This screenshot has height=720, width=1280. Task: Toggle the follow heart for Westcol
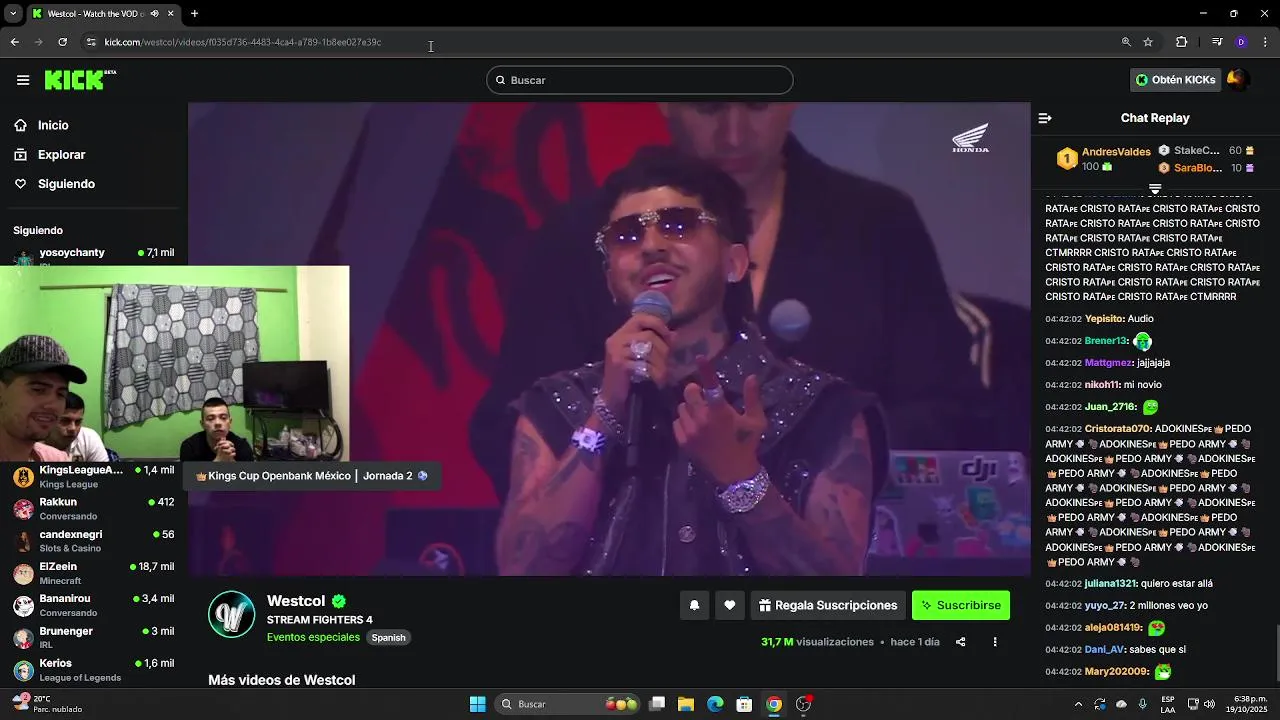(730, 605)
